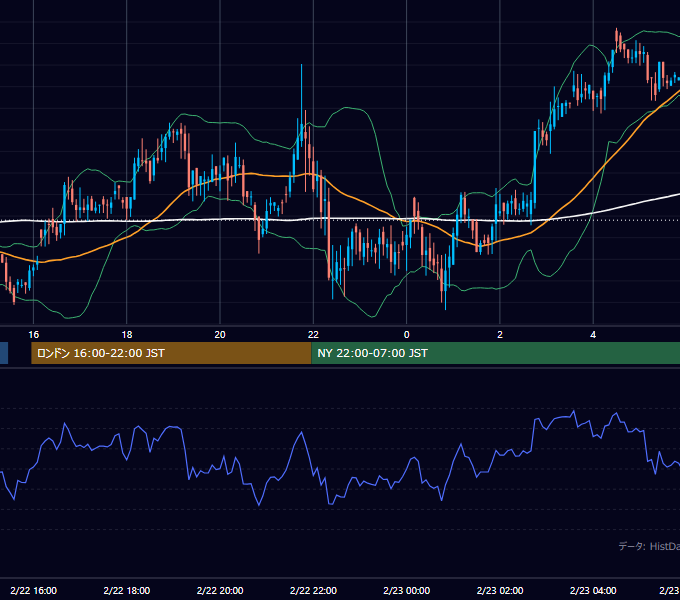This screenshot has width=680, height=600.
Task: Click the 2/23 00:00 date label
Action: [x=406, y=590]
